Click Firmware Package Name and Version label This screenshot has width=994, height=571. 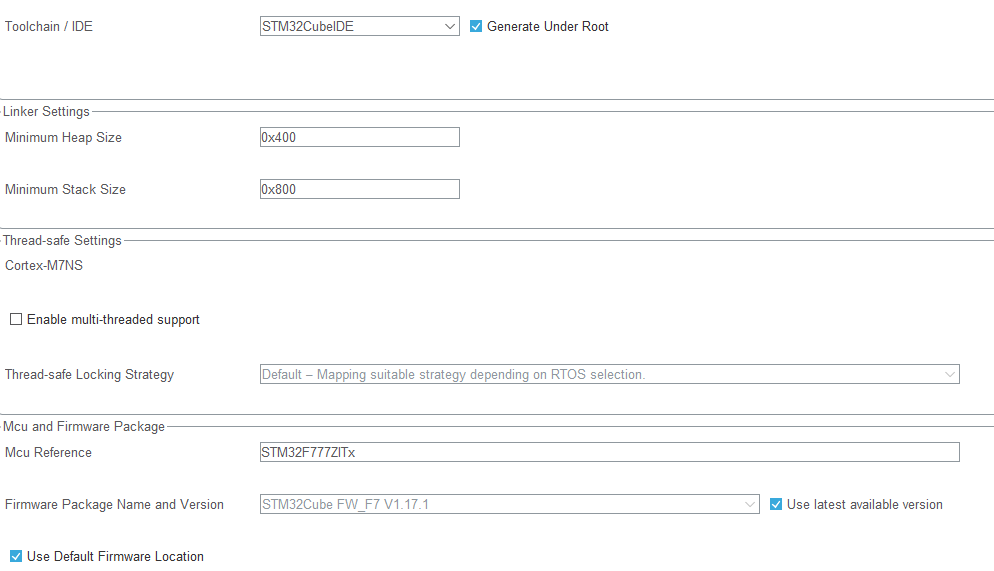(x=114, y=504)
